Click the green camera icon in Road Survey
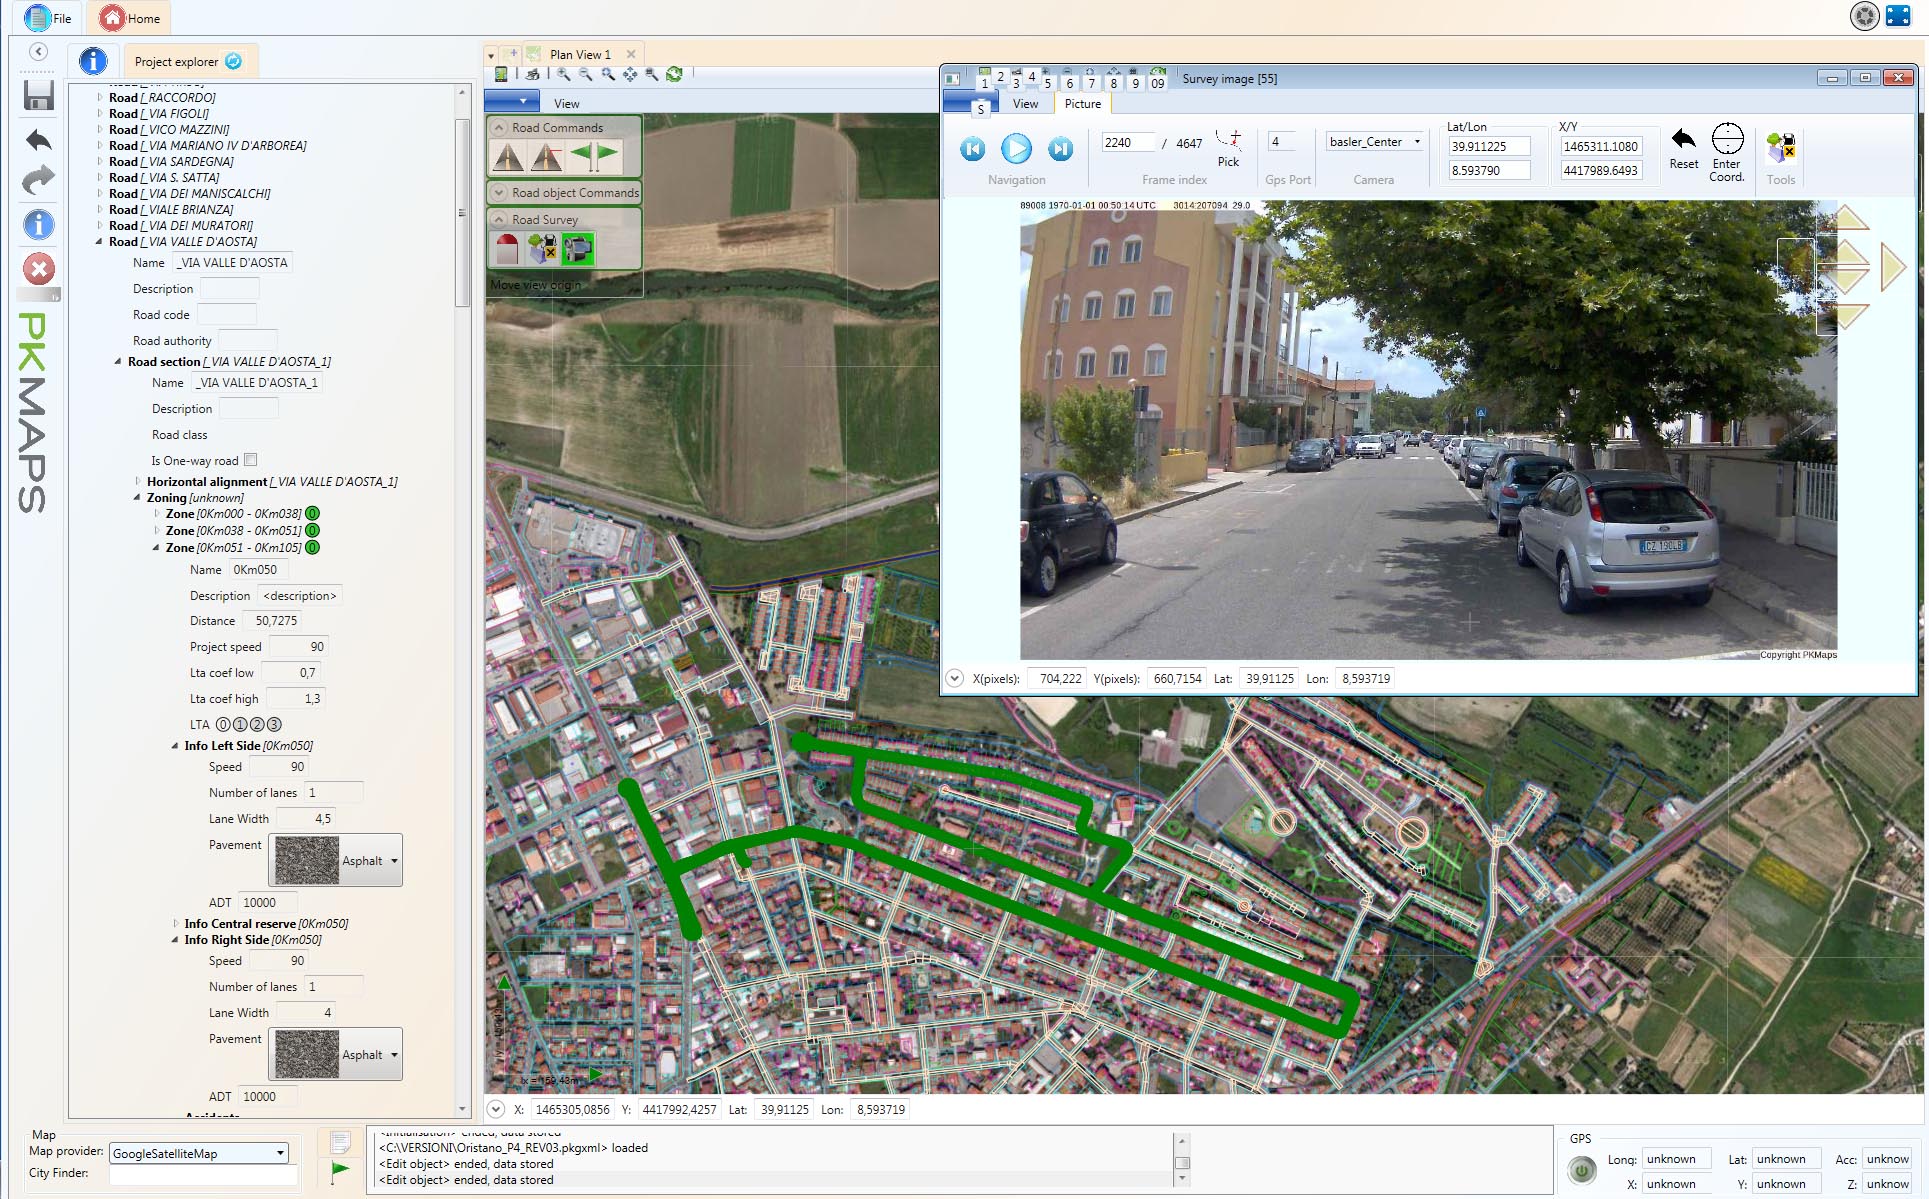 point(578,248)
